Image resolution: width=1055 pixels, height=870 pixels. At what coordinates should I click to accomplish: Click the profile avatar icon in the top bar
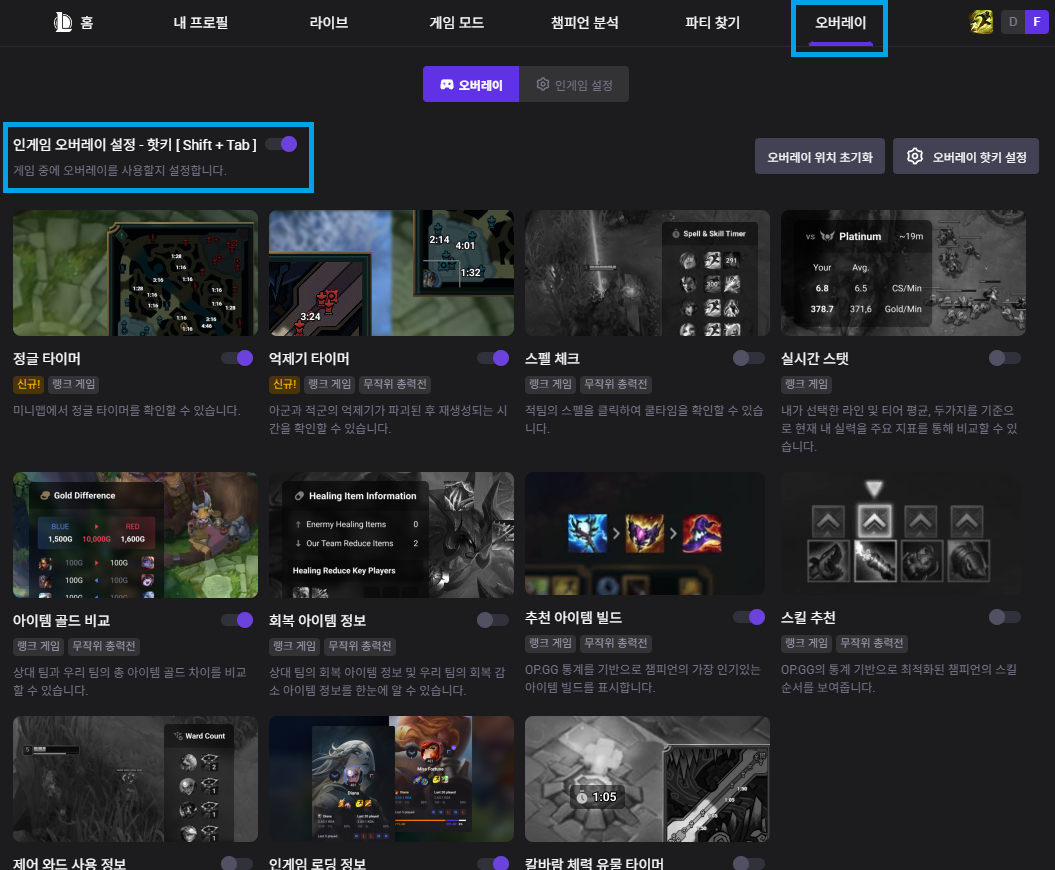(981, 22)
